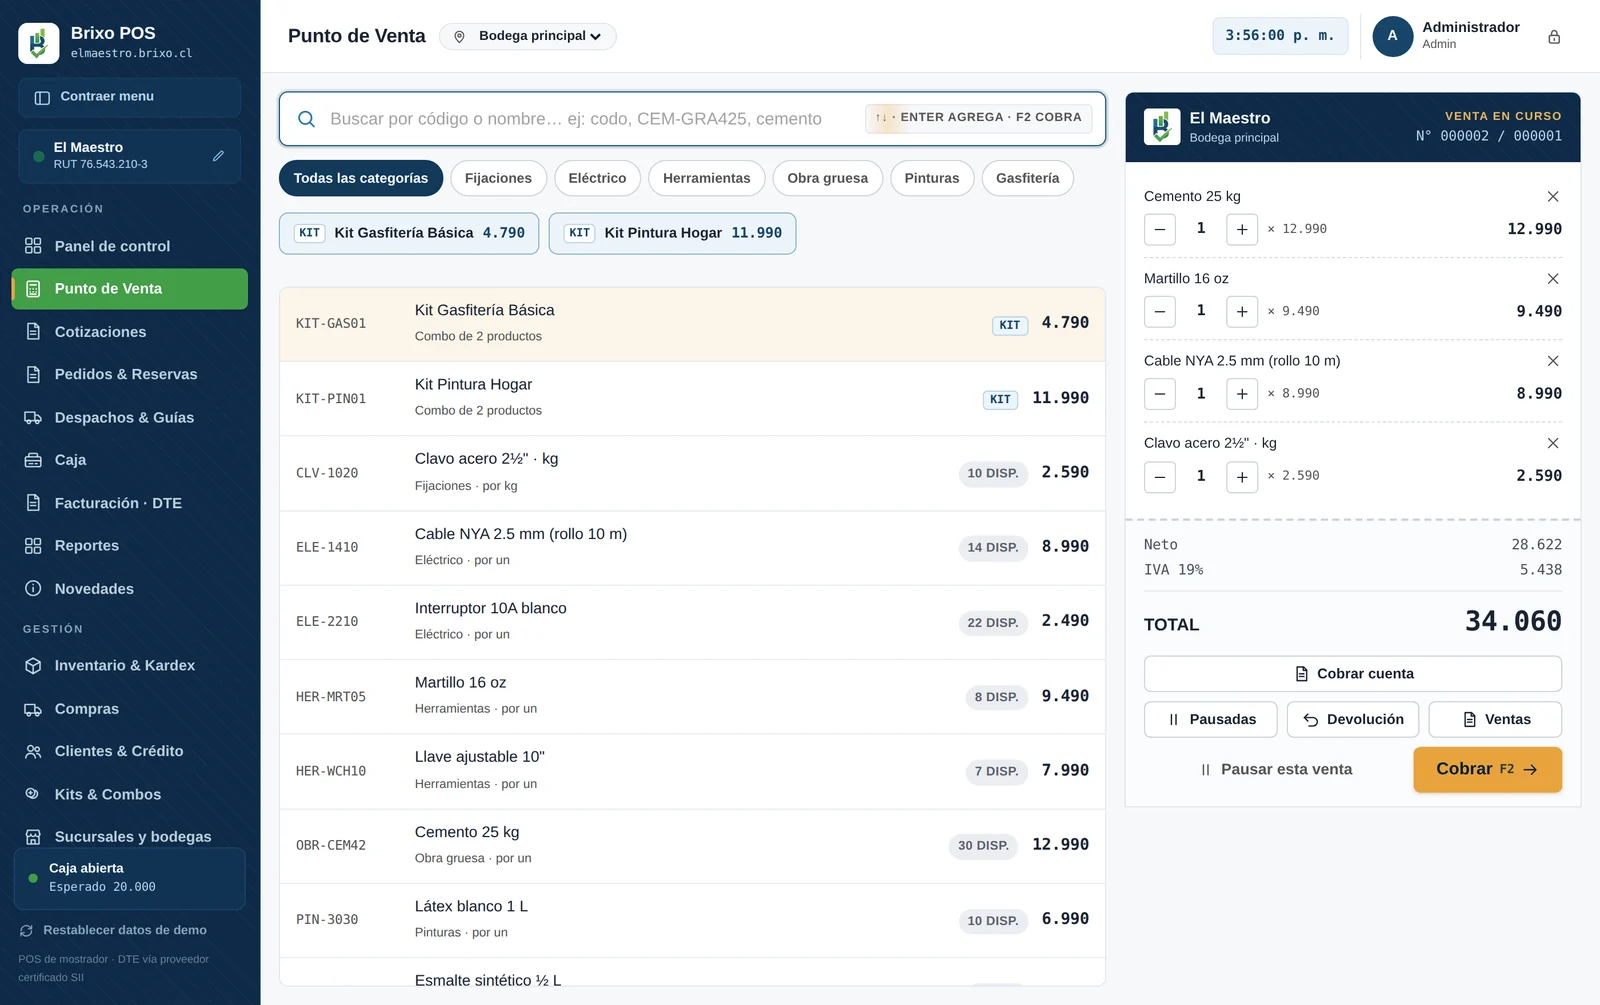Viewport: 1600px width, 1005px height.
Task: Remove Martillo 16 oz from the cart
Action: (x=1553, y=279)
